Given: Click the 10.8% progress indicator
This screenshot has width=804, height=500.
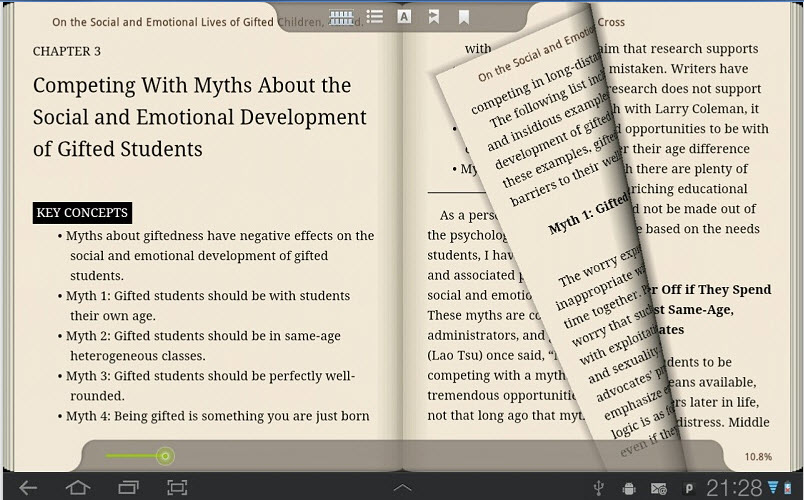Looking at the screenshot, I should tap(758, 456).
